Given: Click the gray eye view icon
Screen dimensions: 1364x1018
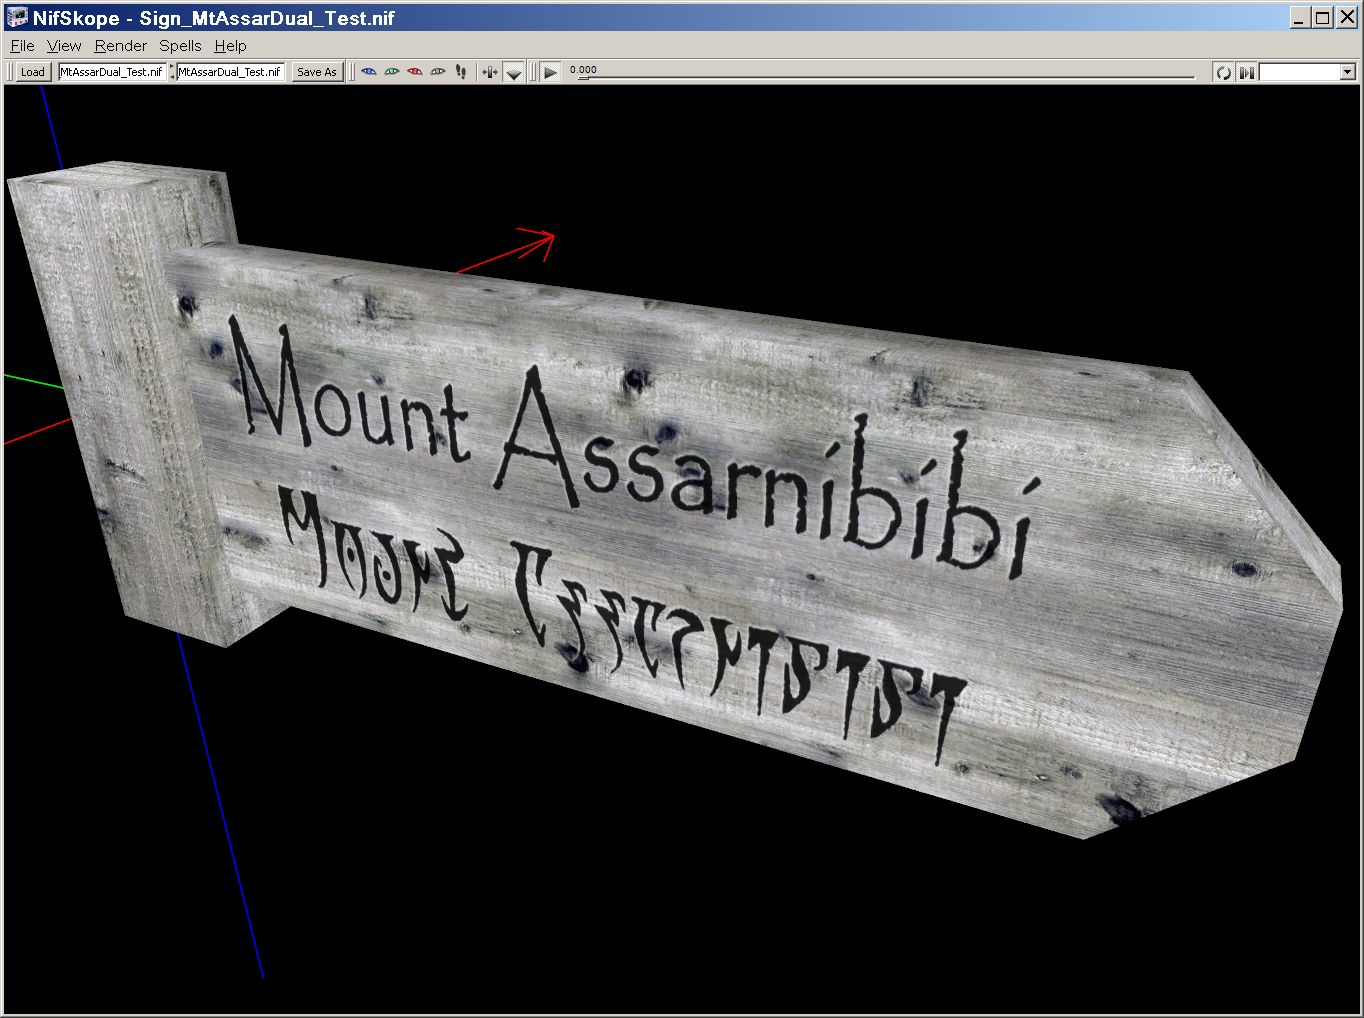Looking at the screenshot, I should [438, 72].
